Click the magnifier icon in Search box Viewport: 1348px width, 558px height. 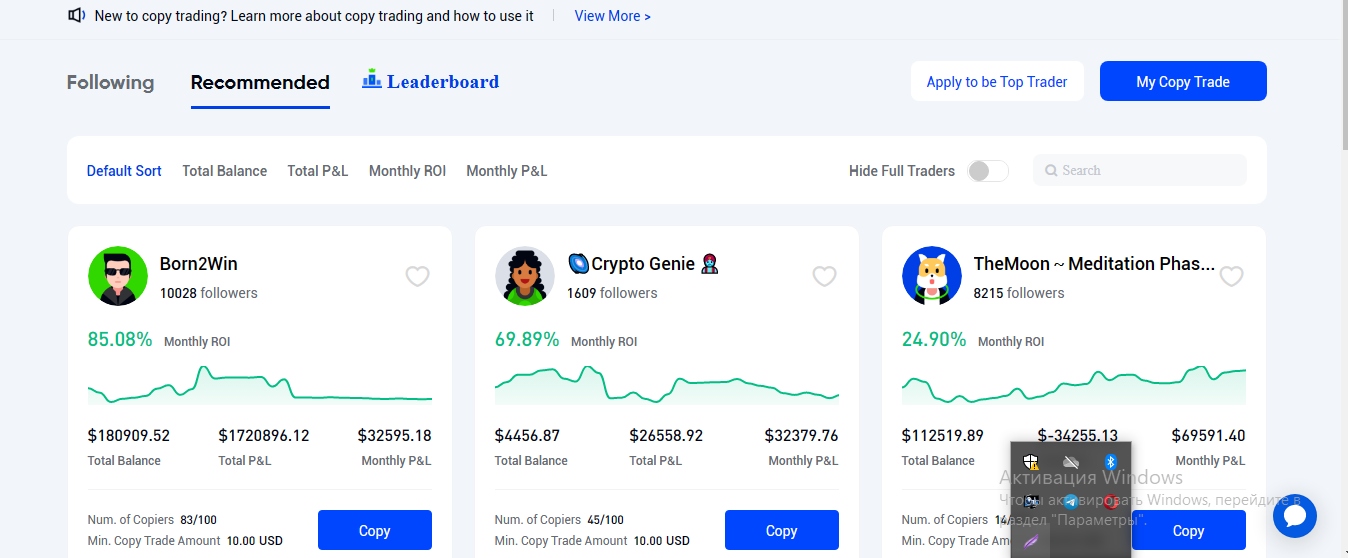pos(1051,171)
